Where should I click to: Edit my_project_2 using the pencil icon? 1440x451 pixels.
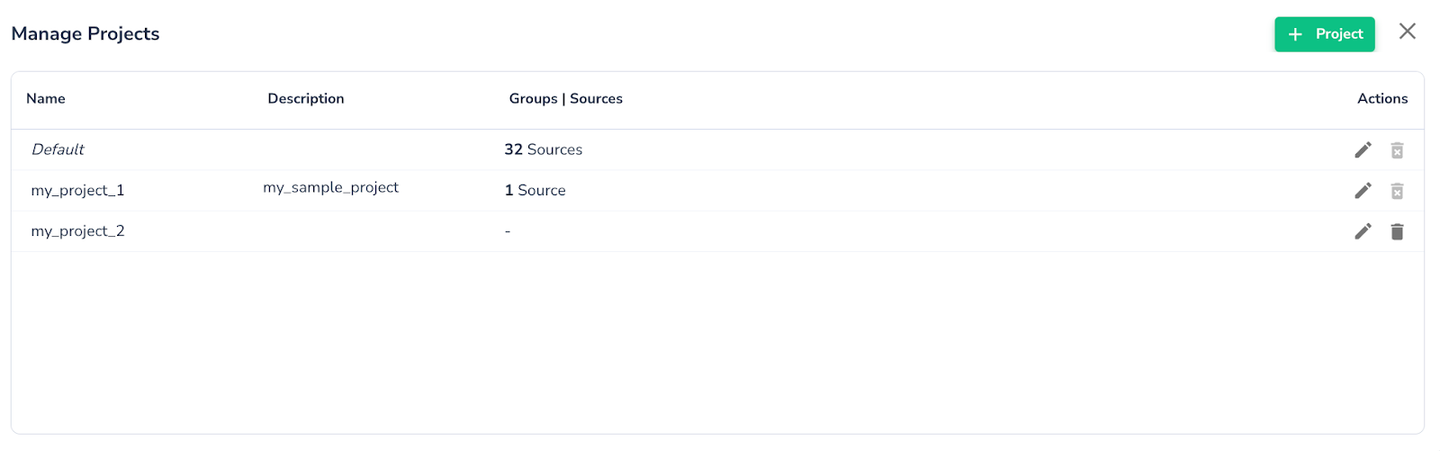pyautogui.click(x=1363, y=231)
